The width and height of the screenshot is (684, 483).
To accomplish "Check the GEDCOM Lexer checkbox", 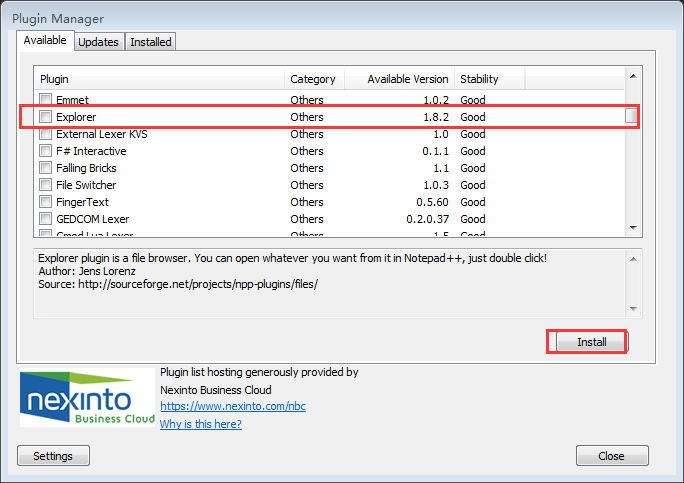I will point(45,219).
